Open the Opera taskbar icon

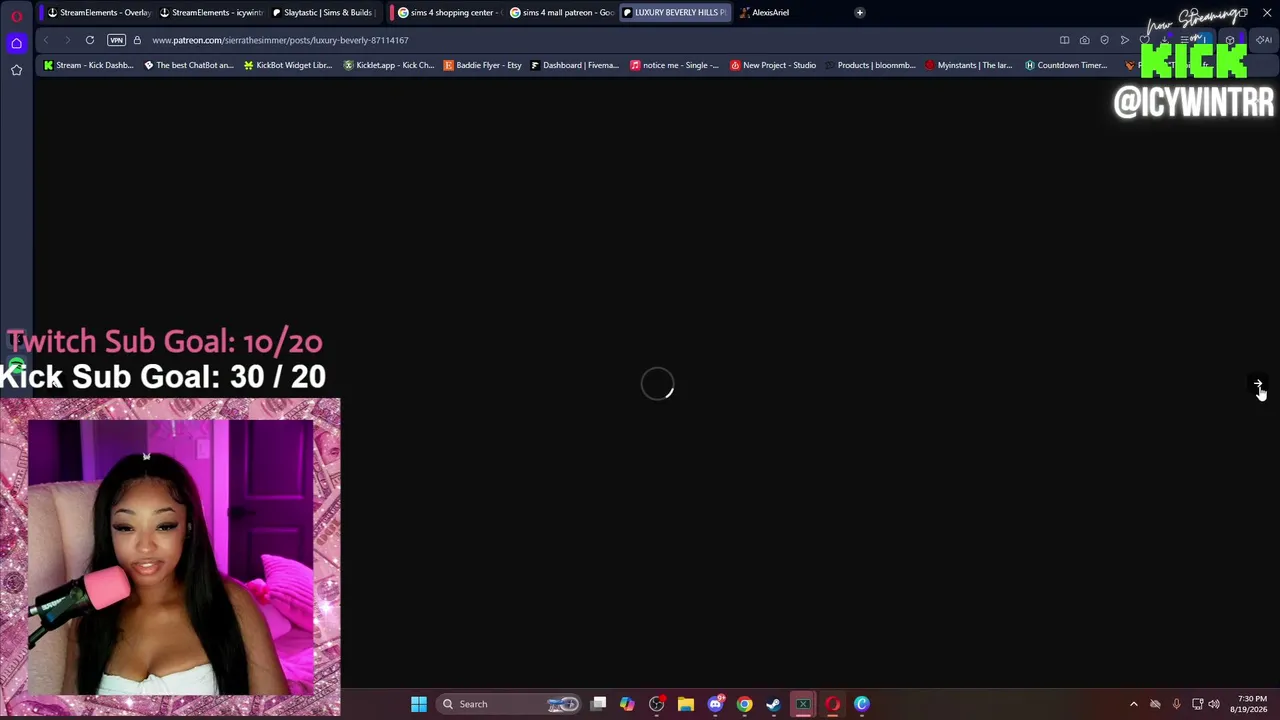(832, 704)
